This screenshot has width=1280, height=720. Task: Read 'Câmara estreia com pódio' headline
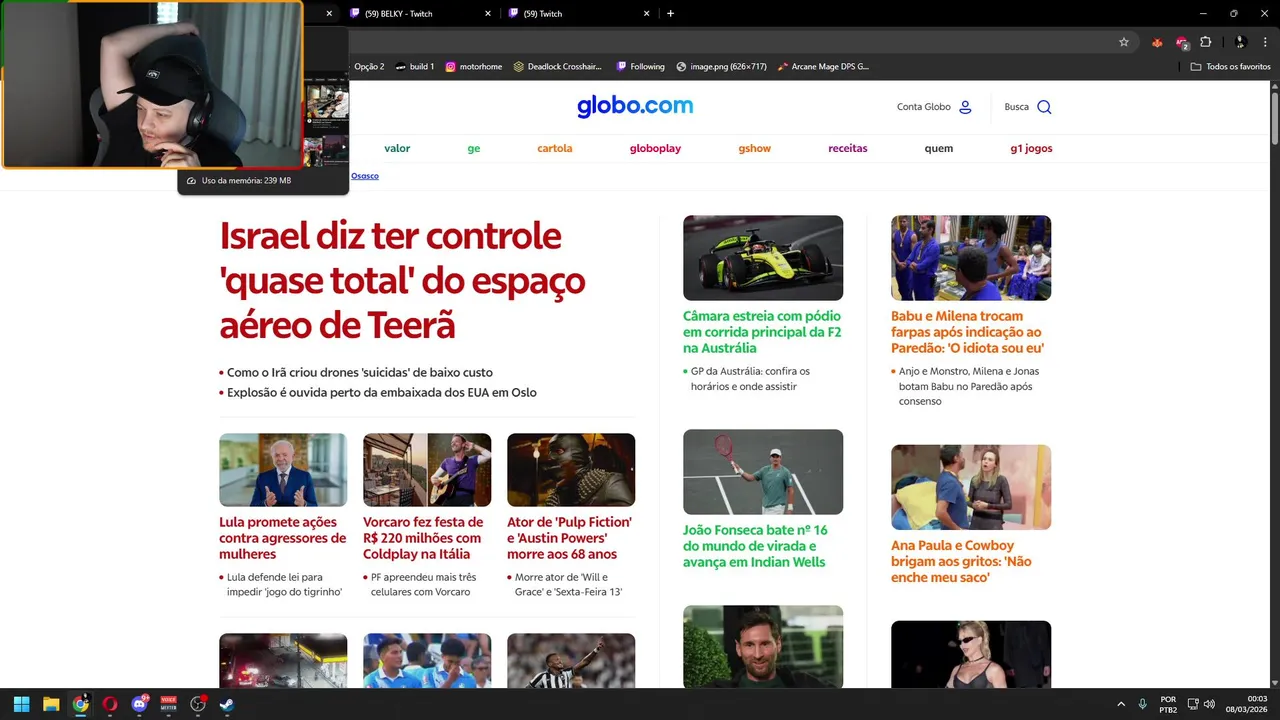tap(762, 332)
